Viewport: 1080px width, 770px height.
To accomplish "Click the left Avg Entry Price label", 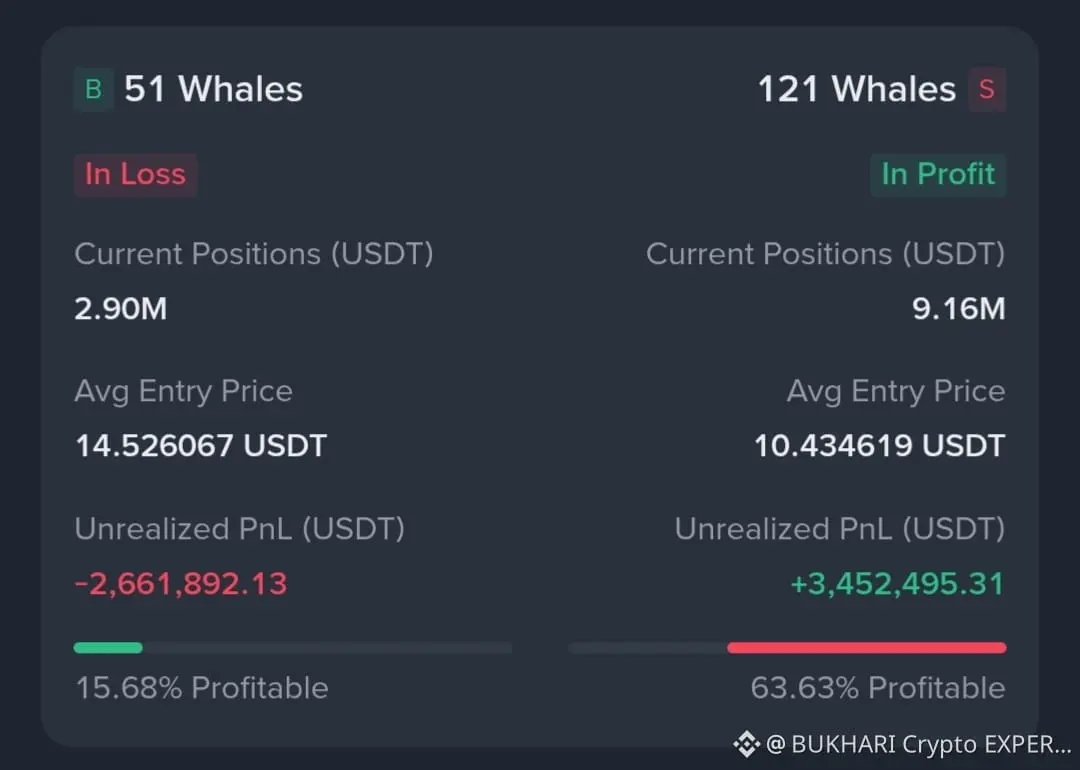I will click(183, 391).
